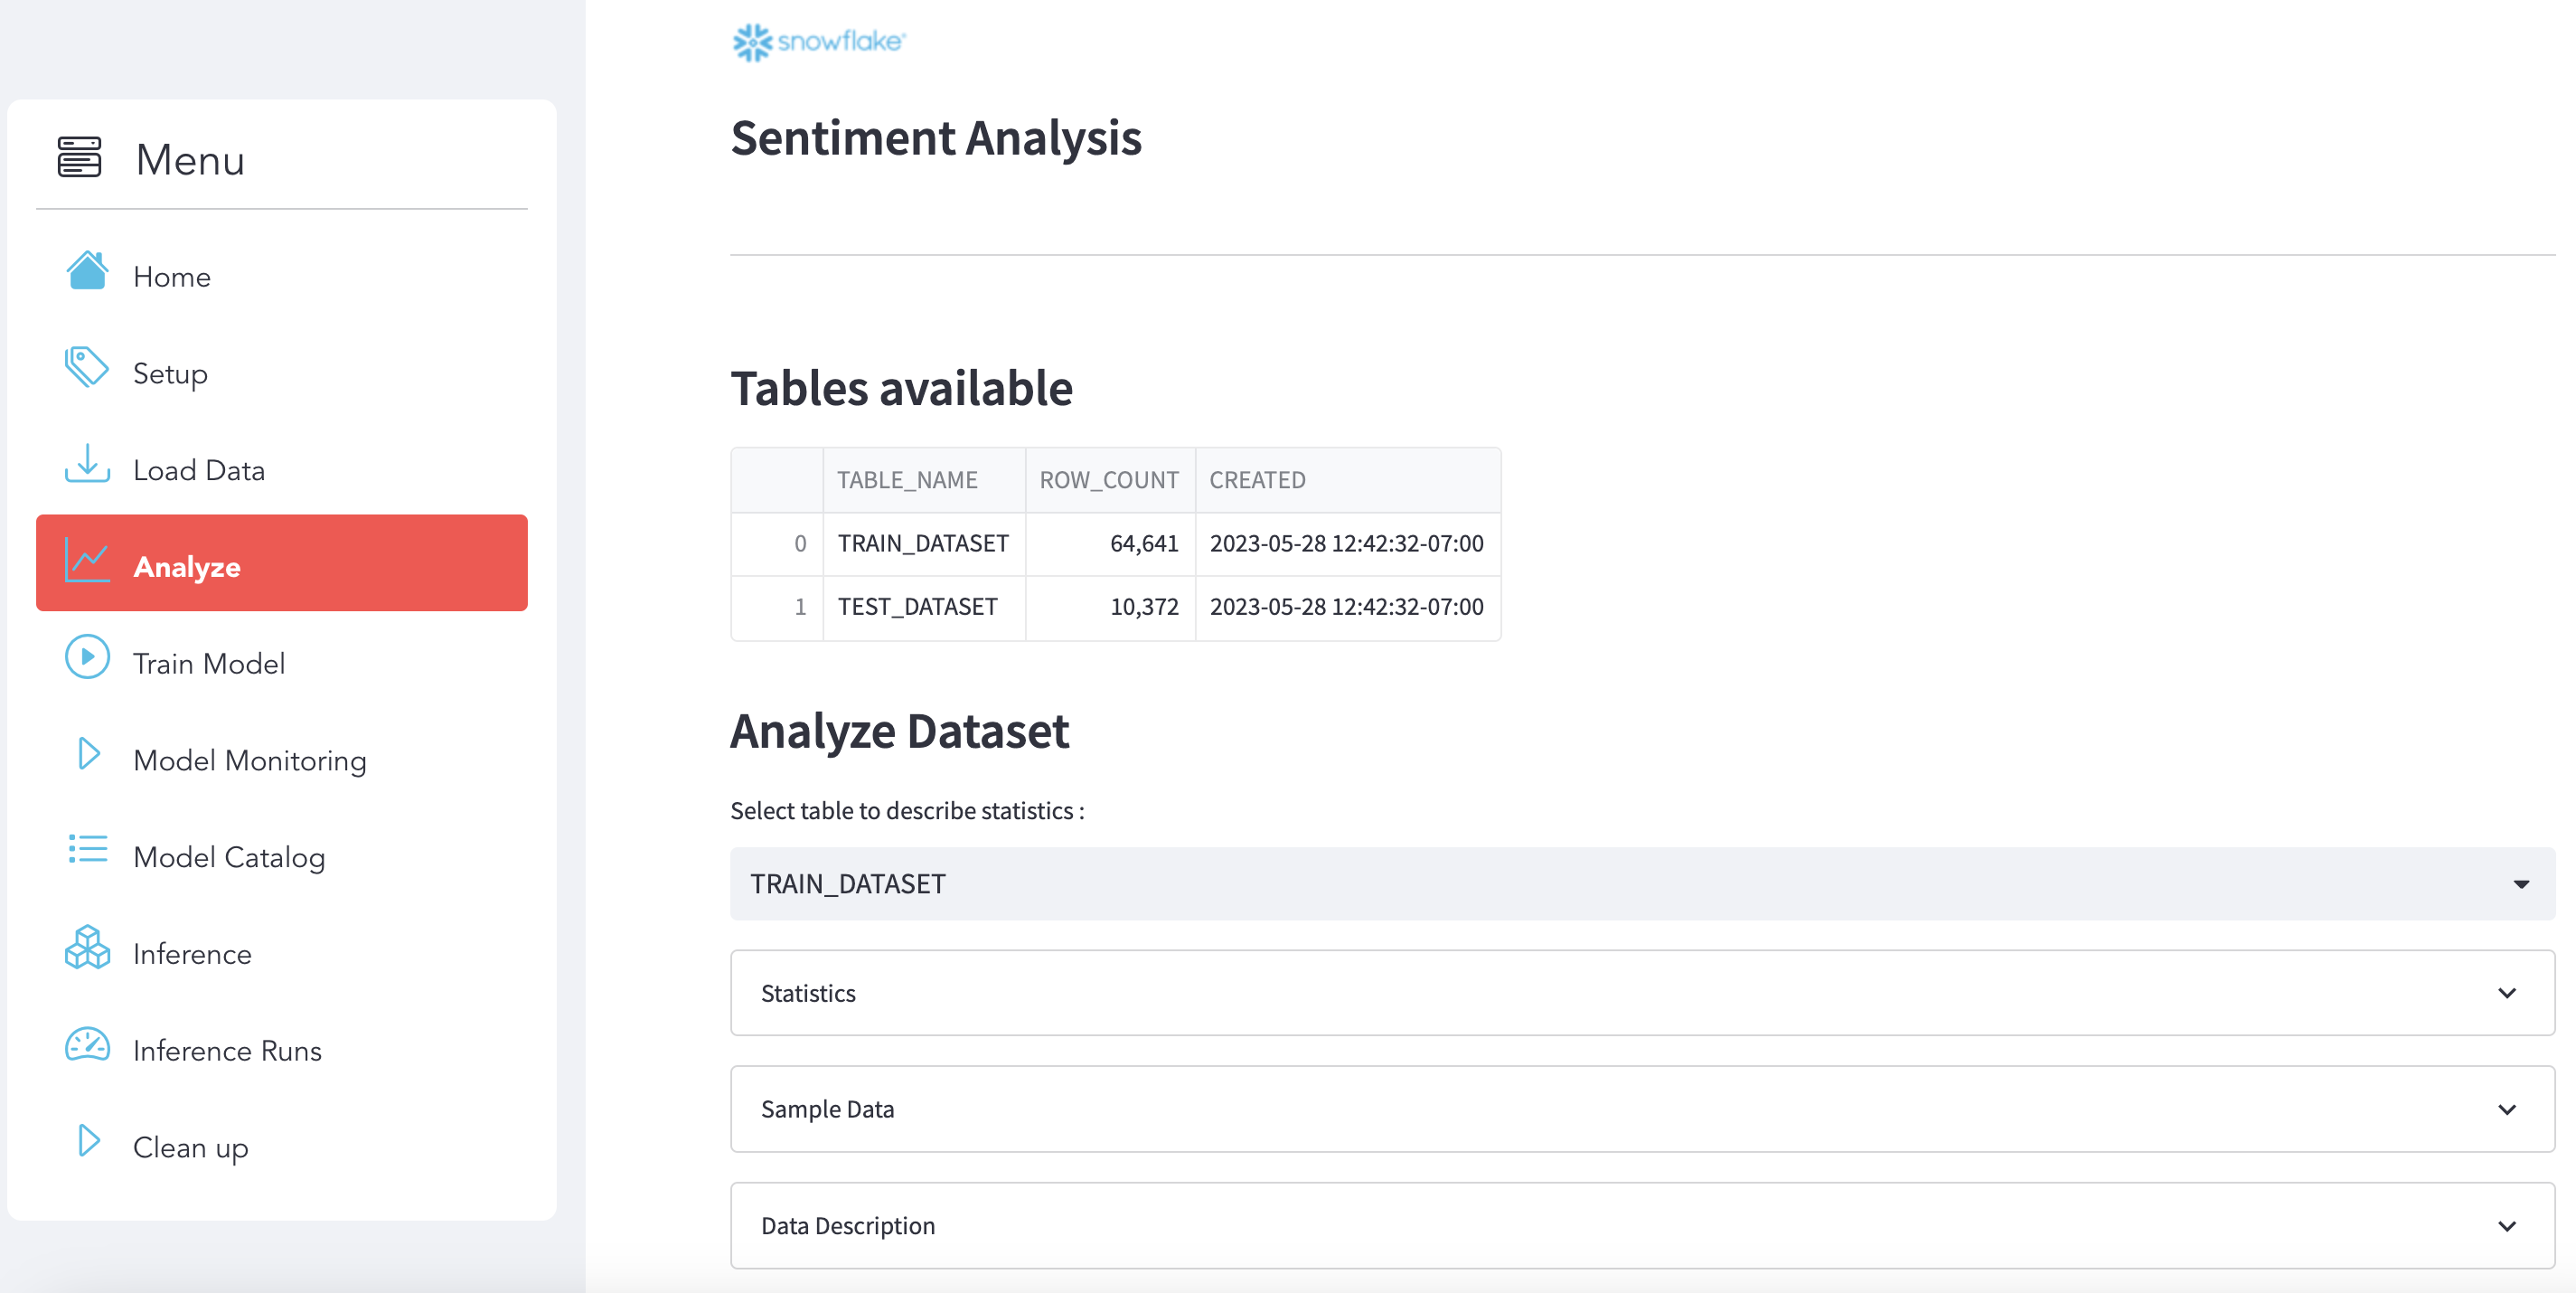The height and width of the screenshot is (1293, 2576).
Task: Click the Setup tag icon
Action: tap(87, 368)
